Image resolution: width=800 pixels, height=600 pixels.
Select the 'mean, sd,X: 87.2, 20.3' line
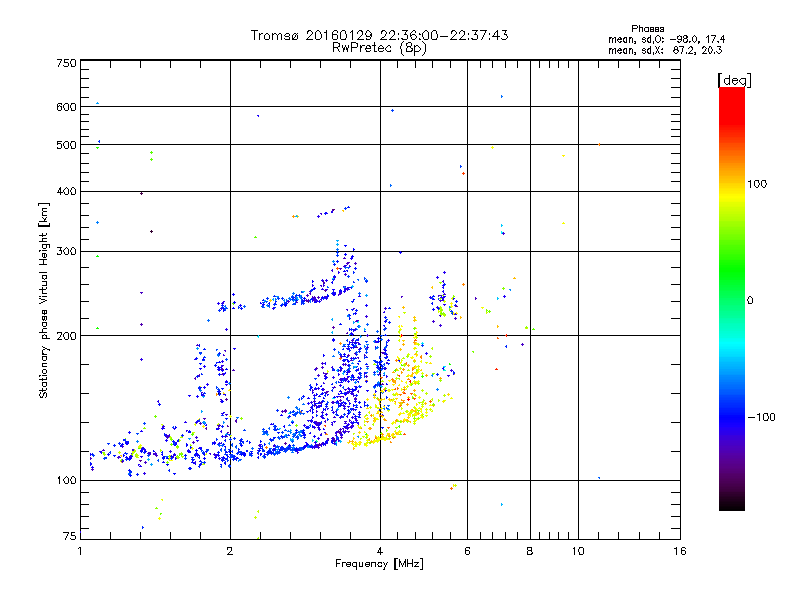click(665, 50)
